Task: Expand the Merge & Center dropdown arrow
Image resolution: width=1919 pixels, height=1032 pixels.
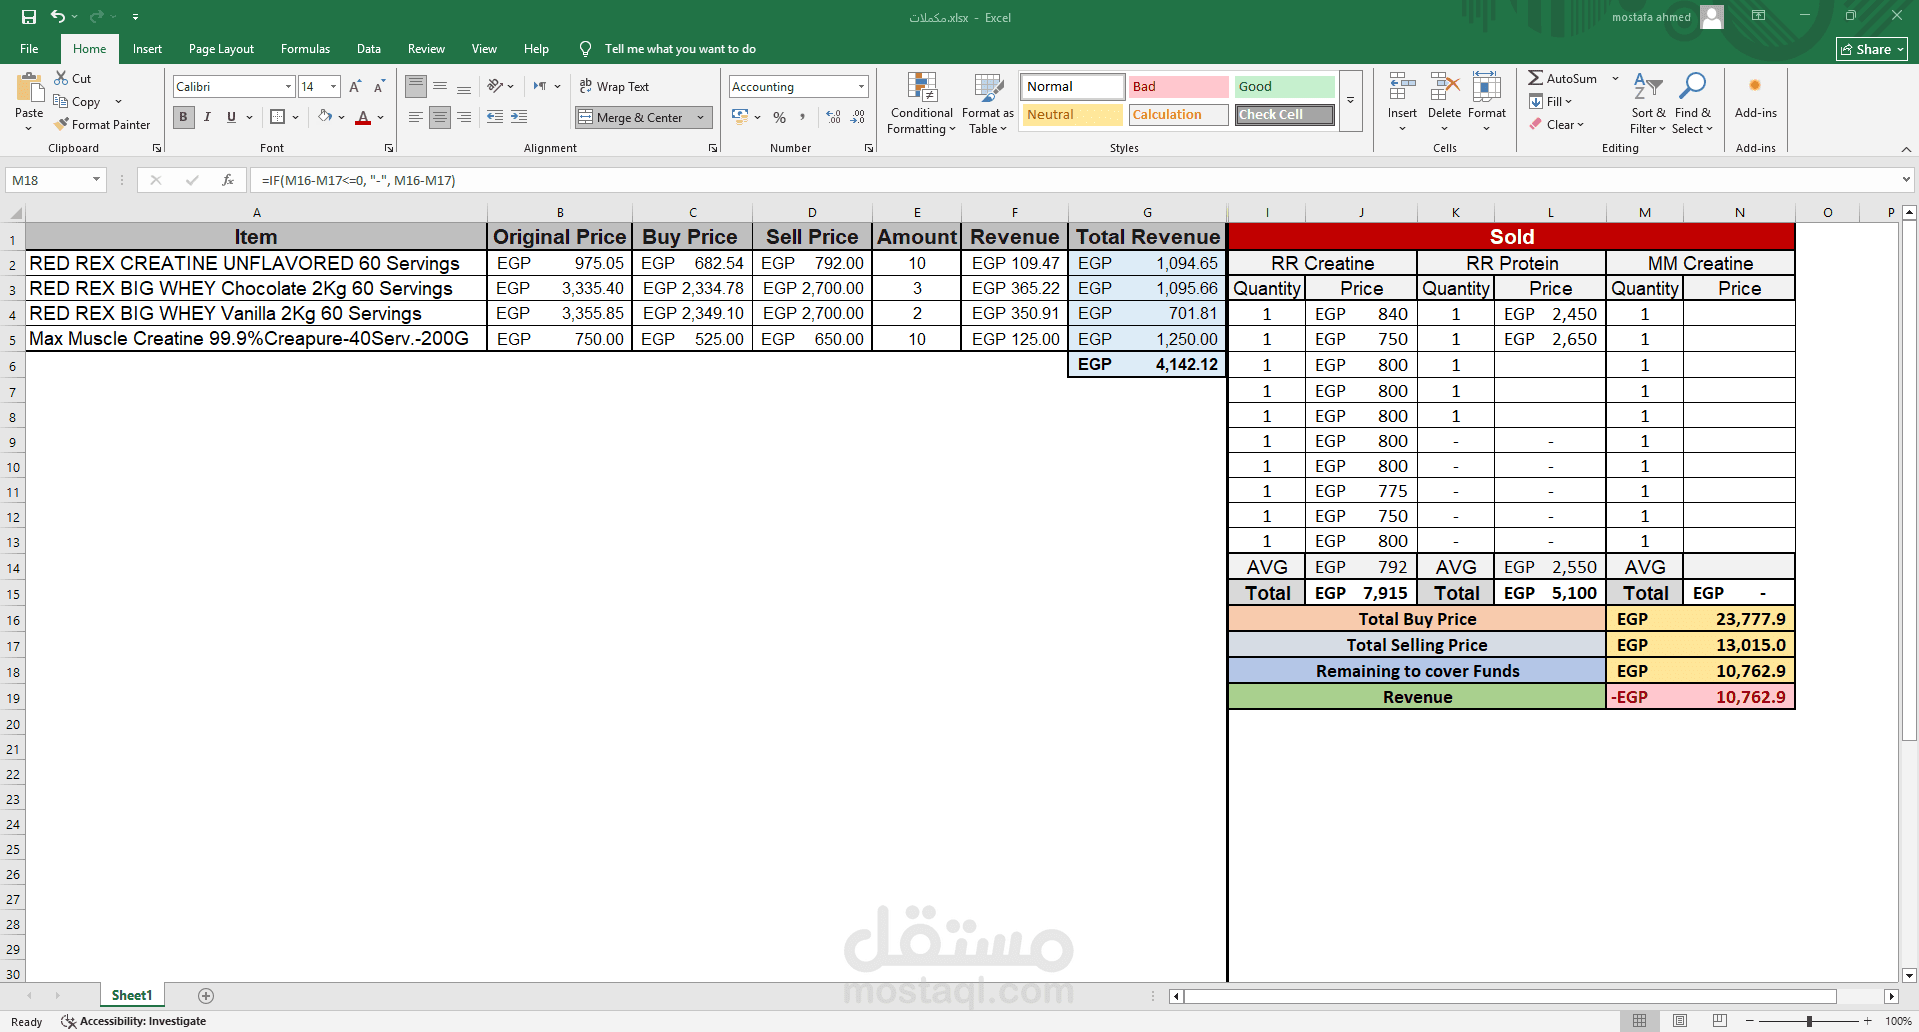Action: (x=700, y=118)
